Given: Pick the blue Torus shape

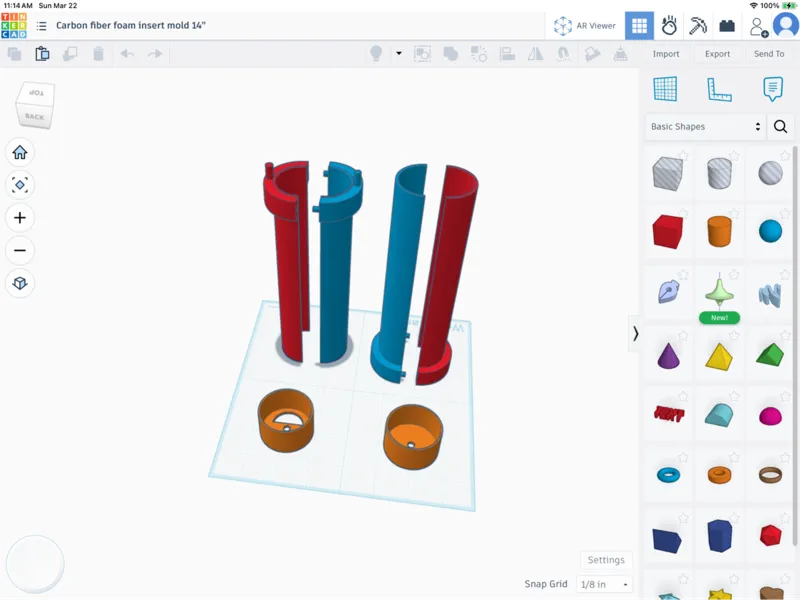Looking at the screenshot, I should pos(668,475).
